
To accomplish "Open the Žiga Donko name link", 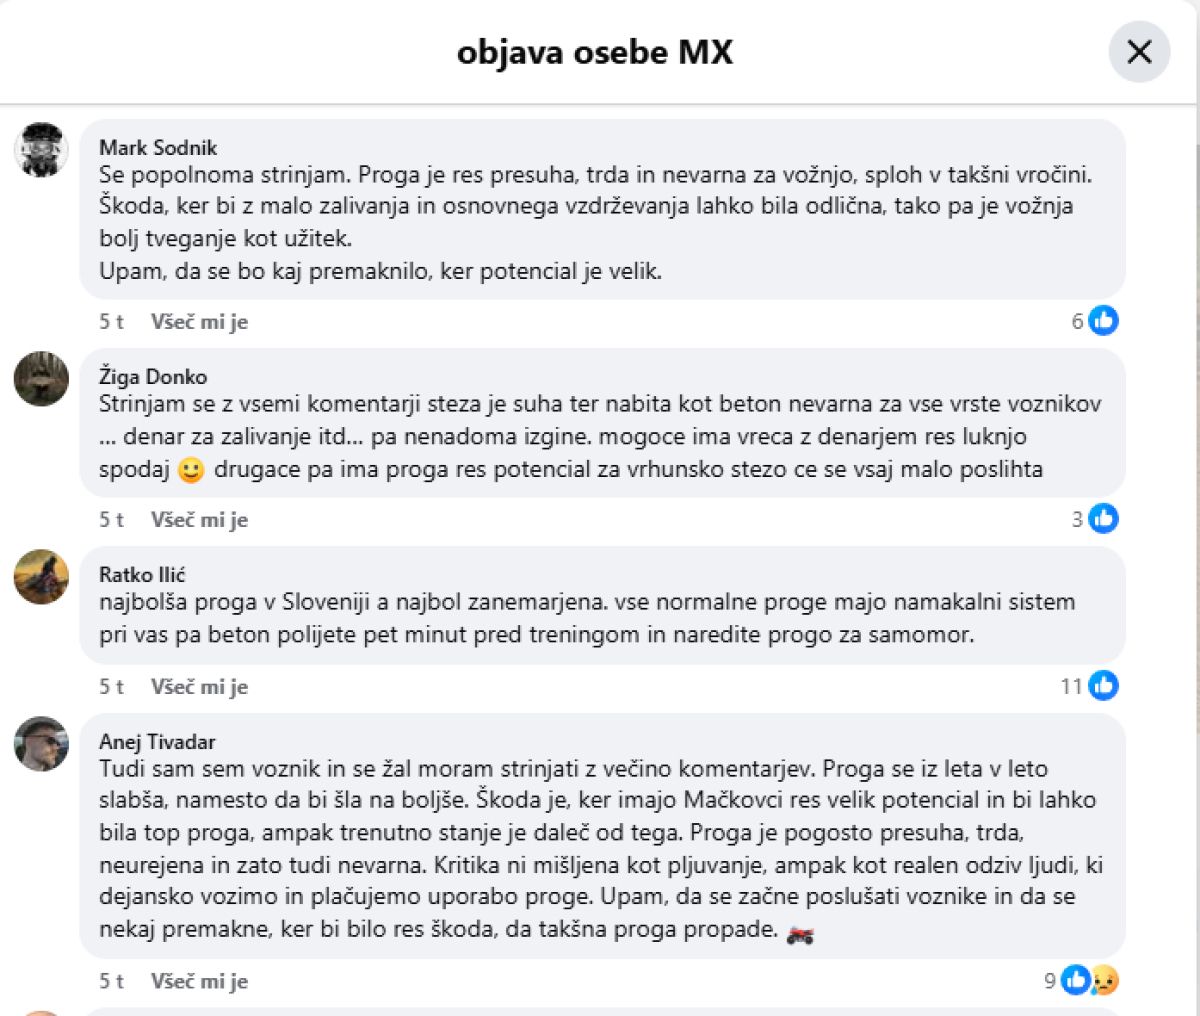I will point(153,377).
